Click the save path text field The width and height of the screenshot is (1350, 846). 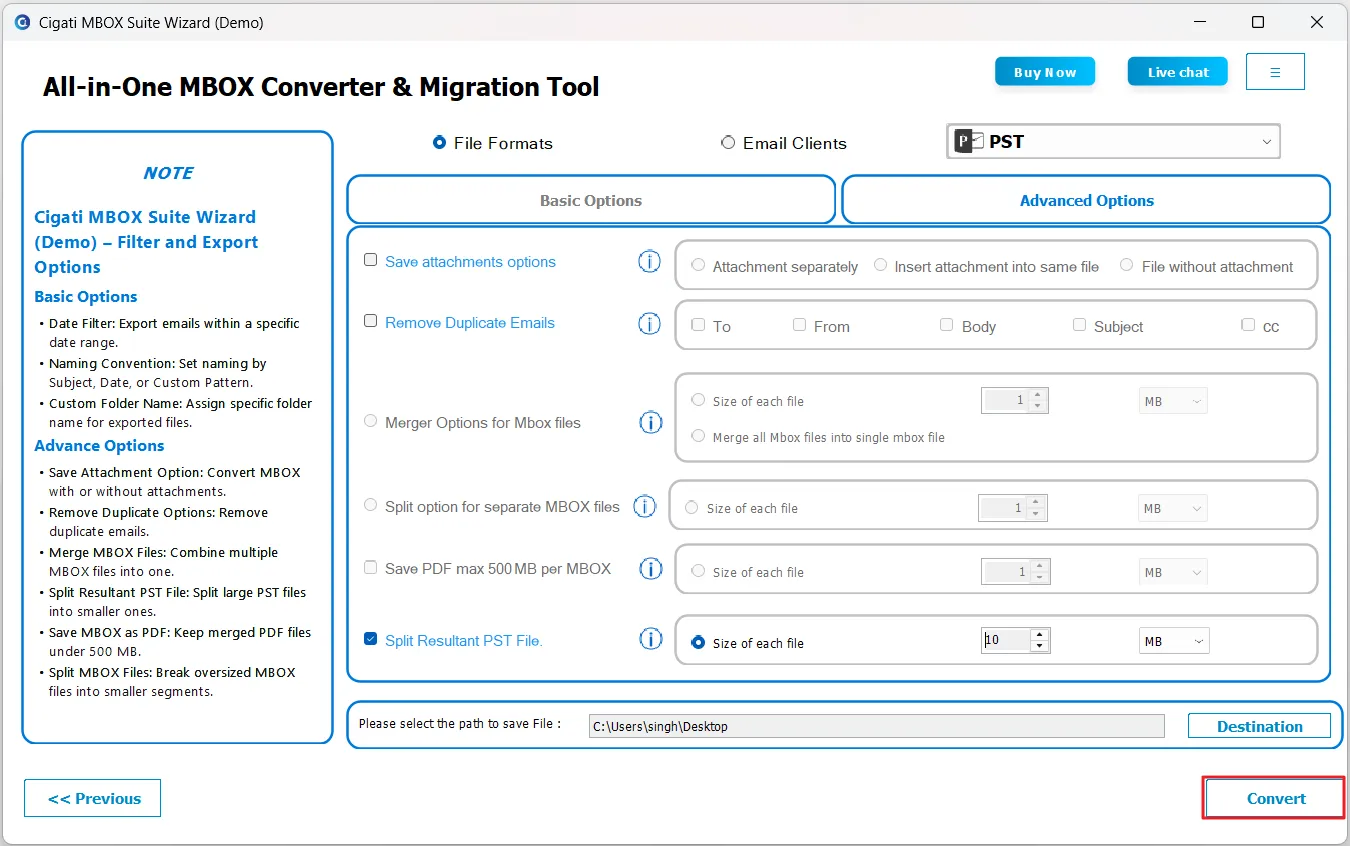tap(876, 726)
